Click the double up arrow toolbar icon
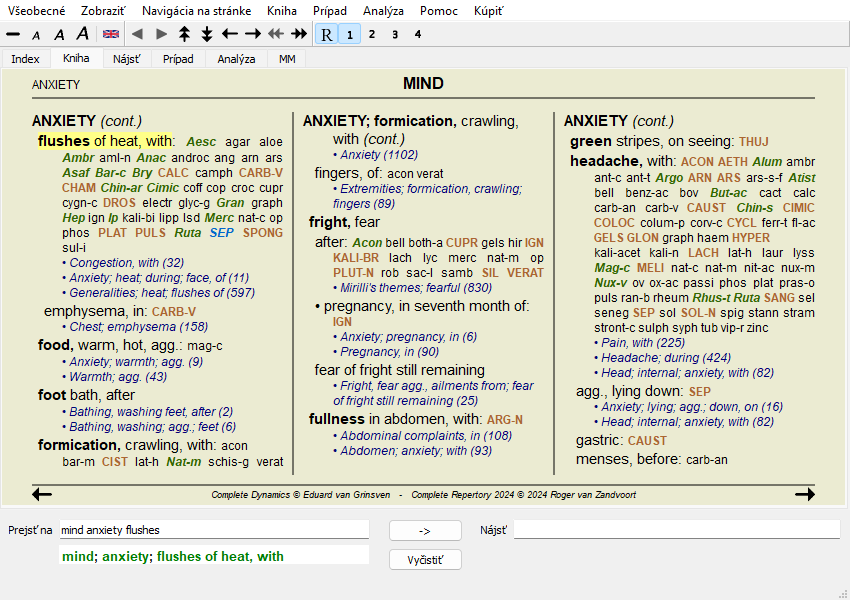This screenshot has height=600, width=850. (x=184, y=34)
